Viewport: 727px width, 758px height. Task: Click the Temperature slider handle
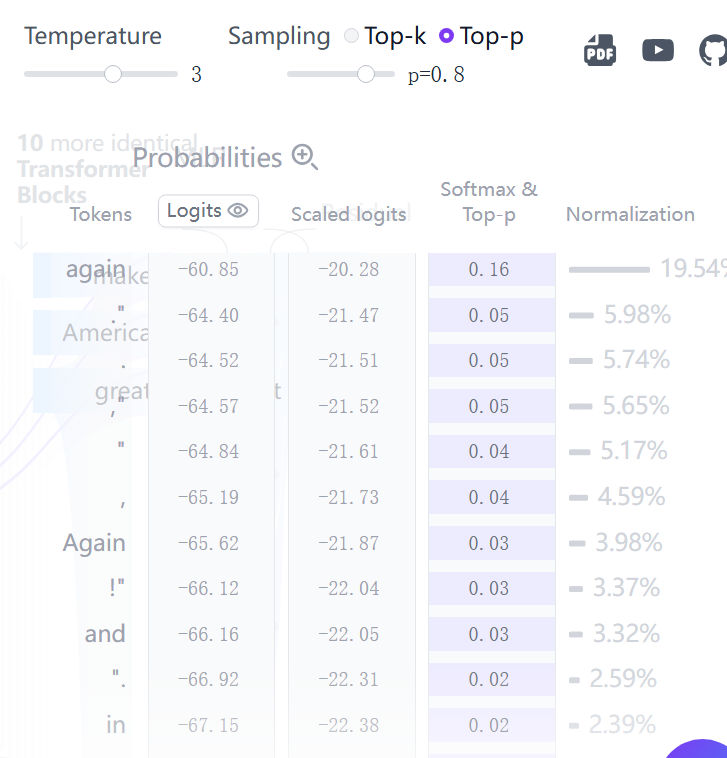[x=113, y=74]
